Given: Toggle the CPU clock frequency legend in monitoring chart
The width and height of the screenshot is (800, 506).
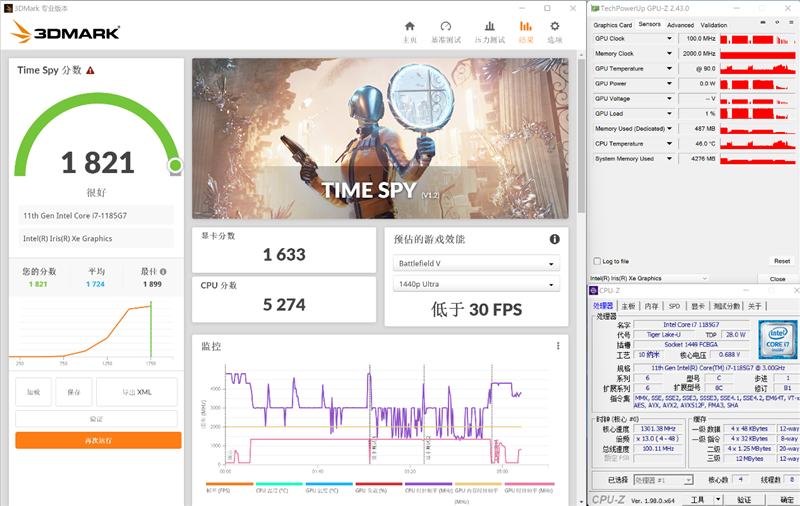Looking at the screenshot, I should pyautogui.click(x=429, y=487).
